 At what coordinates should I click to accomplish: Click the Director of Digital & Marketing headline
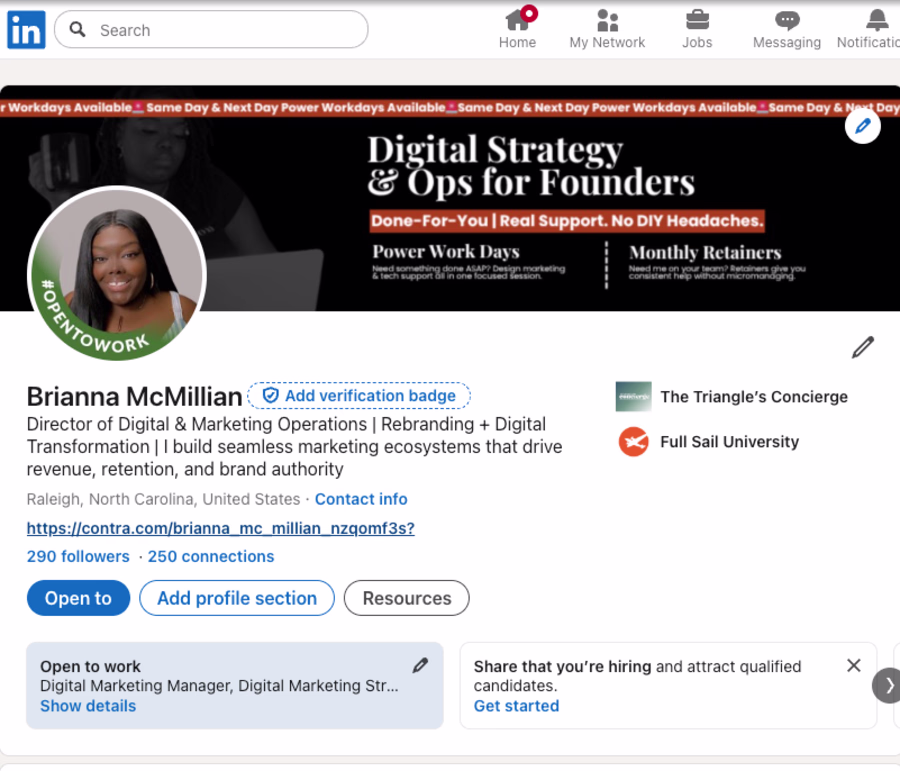[x=294, y=447]
